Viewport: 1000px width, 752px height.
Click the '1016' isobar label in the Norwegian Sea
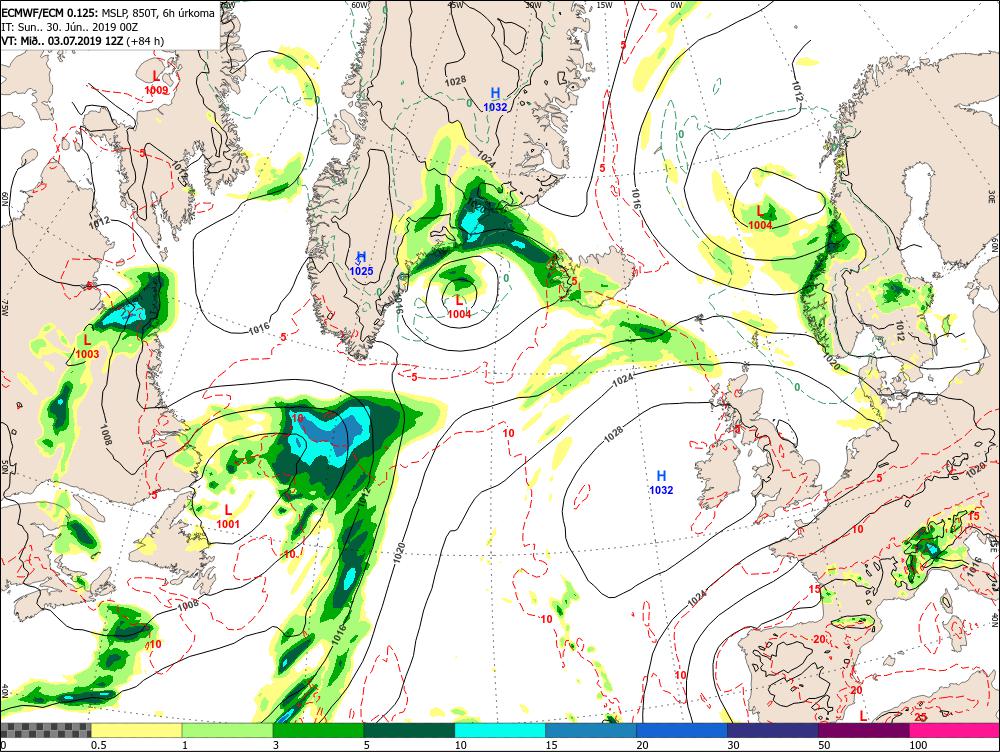pos(636,199)
